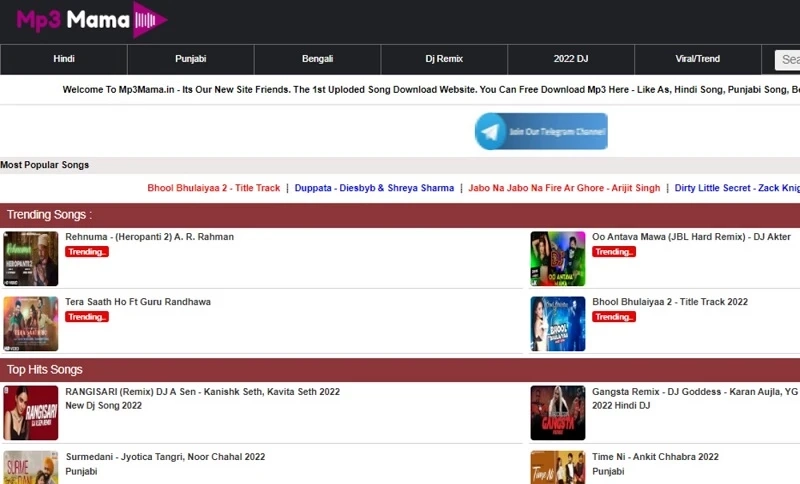This screenshot has height=484, width=800.
Task: Go to the Punjabi category
Action: coord(190,59)
